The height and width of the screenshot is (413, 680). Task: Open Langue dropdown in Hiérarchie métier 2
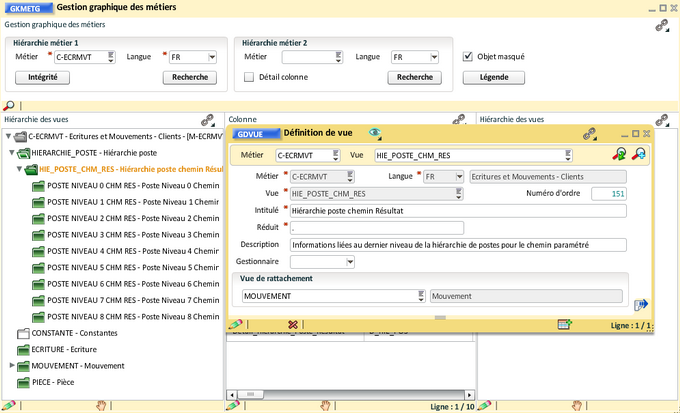434,57
